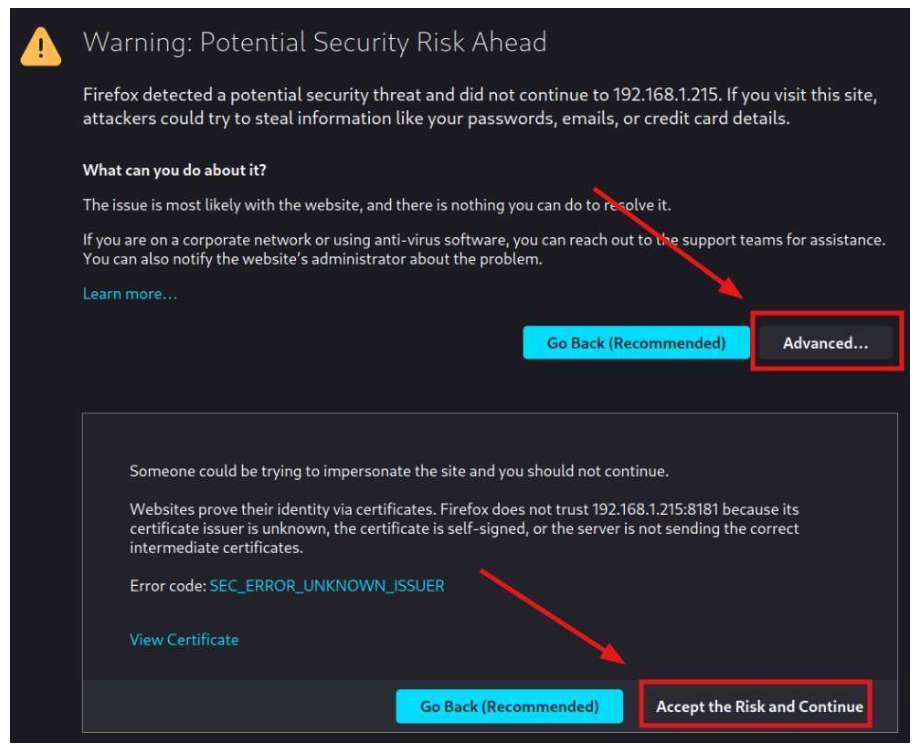This screenshot has height=747, width=920.
Task: Open the View Certificate link
Action: point(184,640)
